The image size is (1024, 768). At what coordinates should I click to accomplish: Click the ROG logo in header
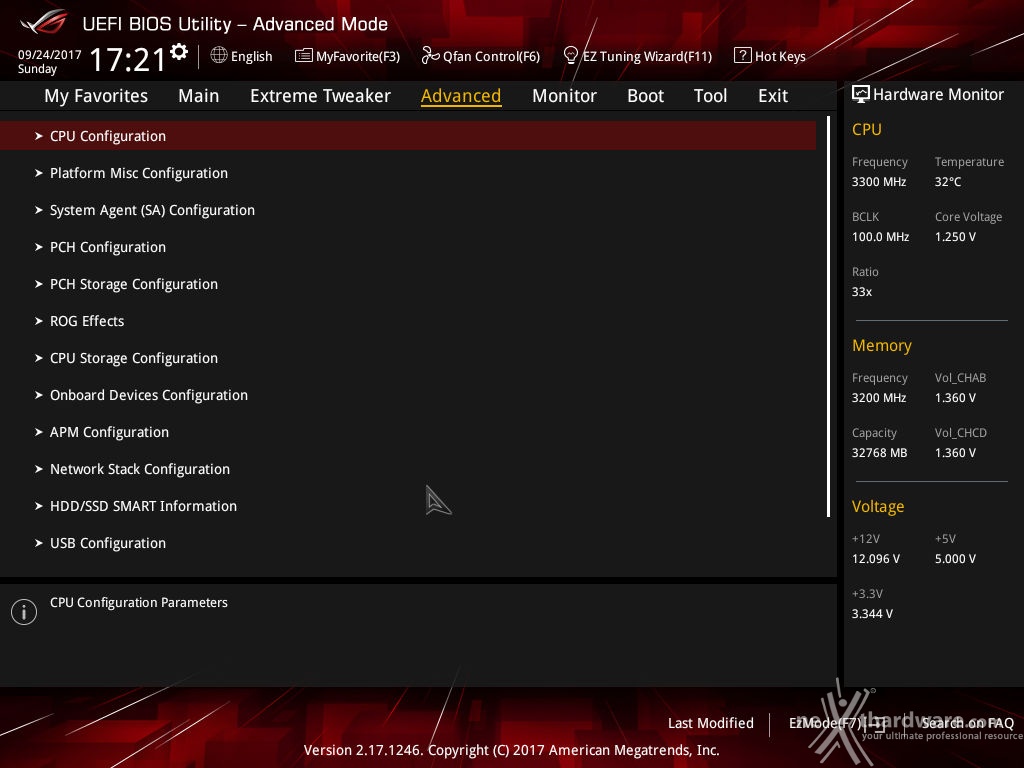[x=44, y=22]
